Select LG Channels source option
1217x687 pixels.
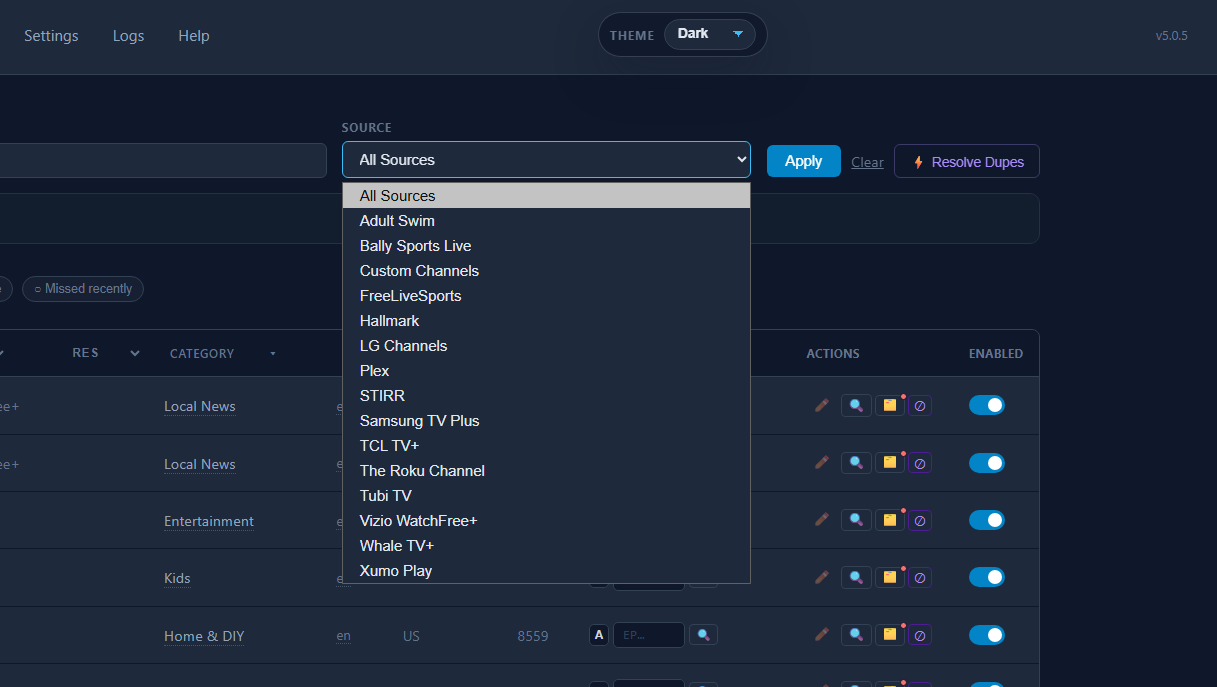[546, 346]
